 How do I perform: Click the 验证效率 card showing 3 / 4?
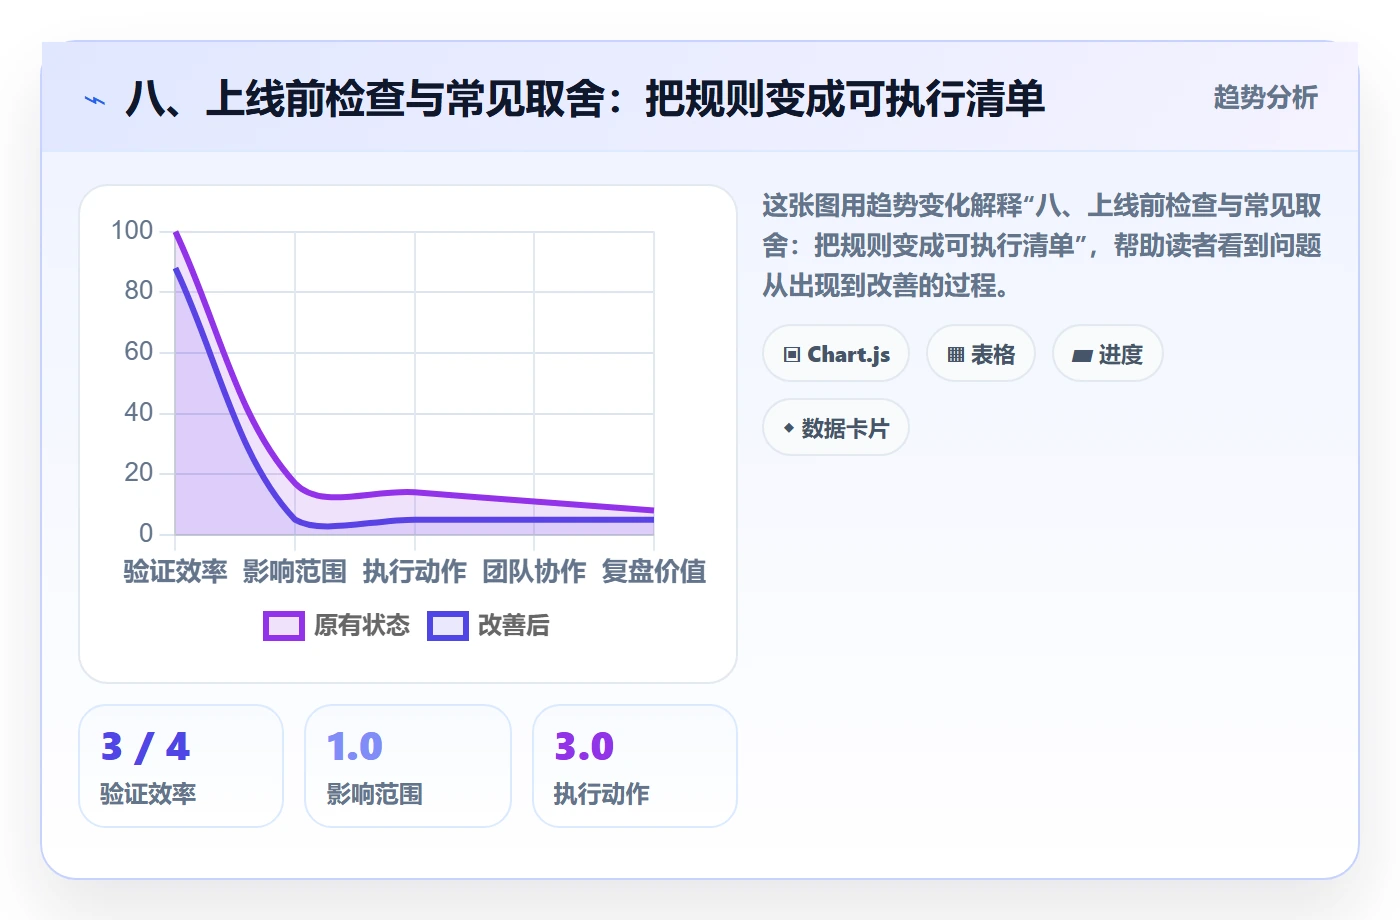pyautogui.click(x=181, y=766)
